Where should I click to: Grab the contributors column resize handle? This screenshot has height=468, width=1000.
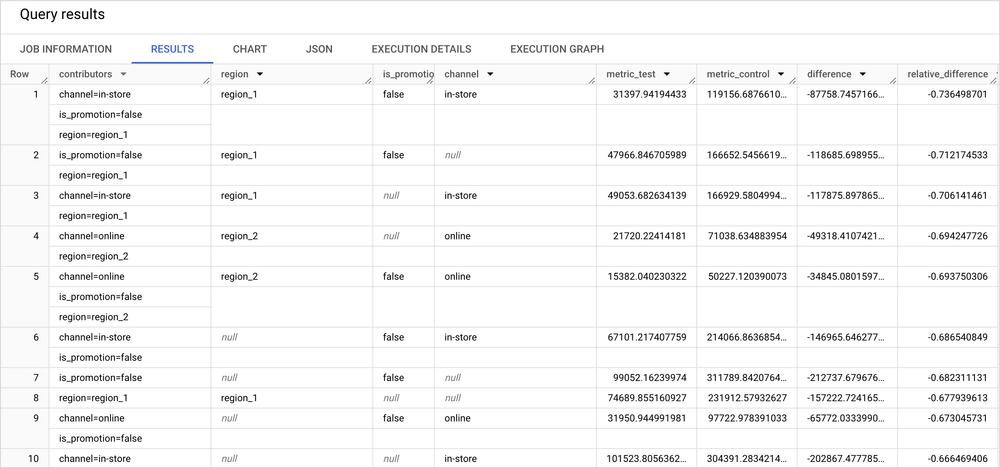(207, 80)
